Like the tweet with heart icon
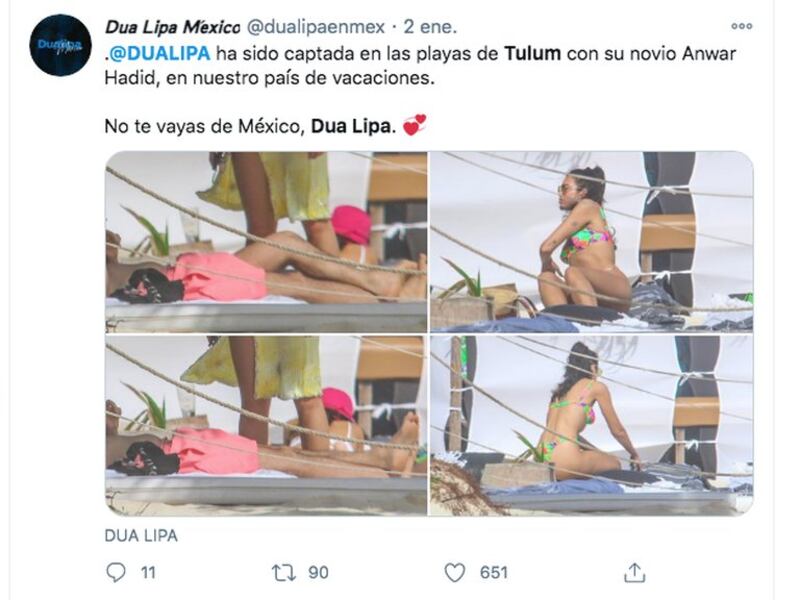 tap(455, 572)
